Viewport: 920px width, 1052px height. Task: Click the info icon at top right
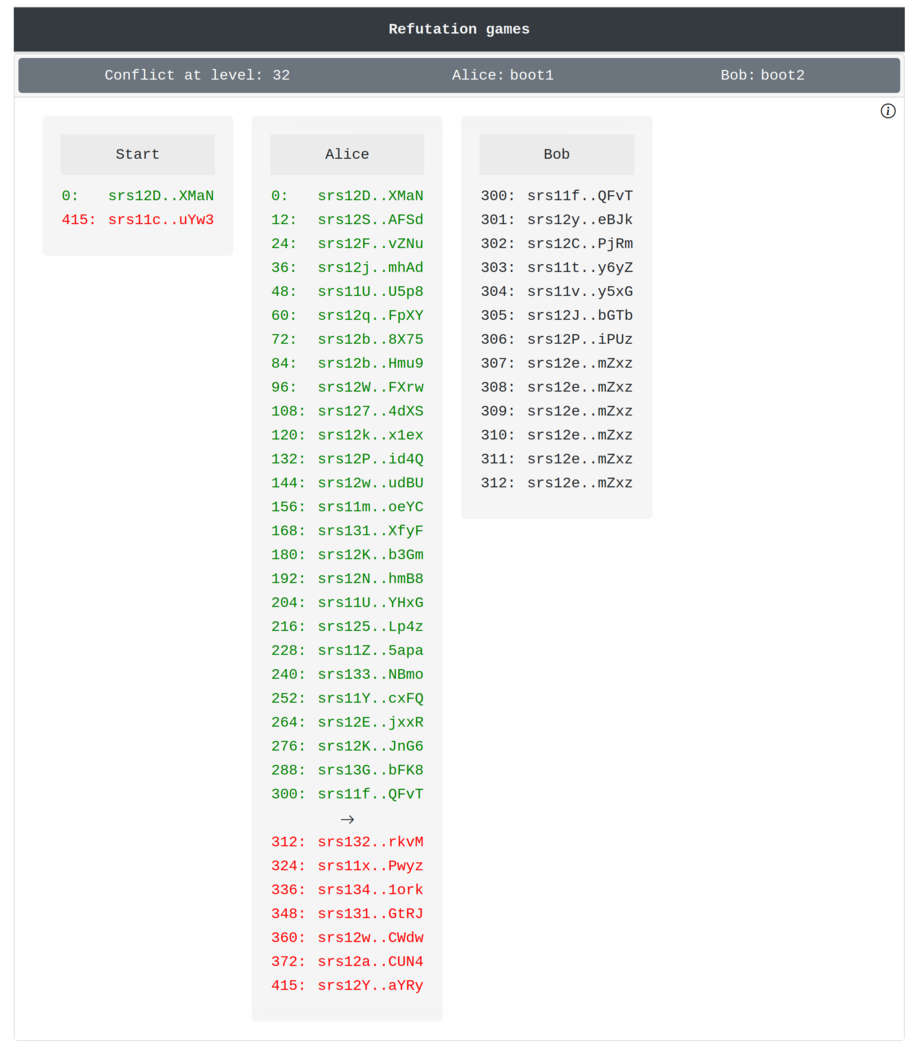(887, 111)
